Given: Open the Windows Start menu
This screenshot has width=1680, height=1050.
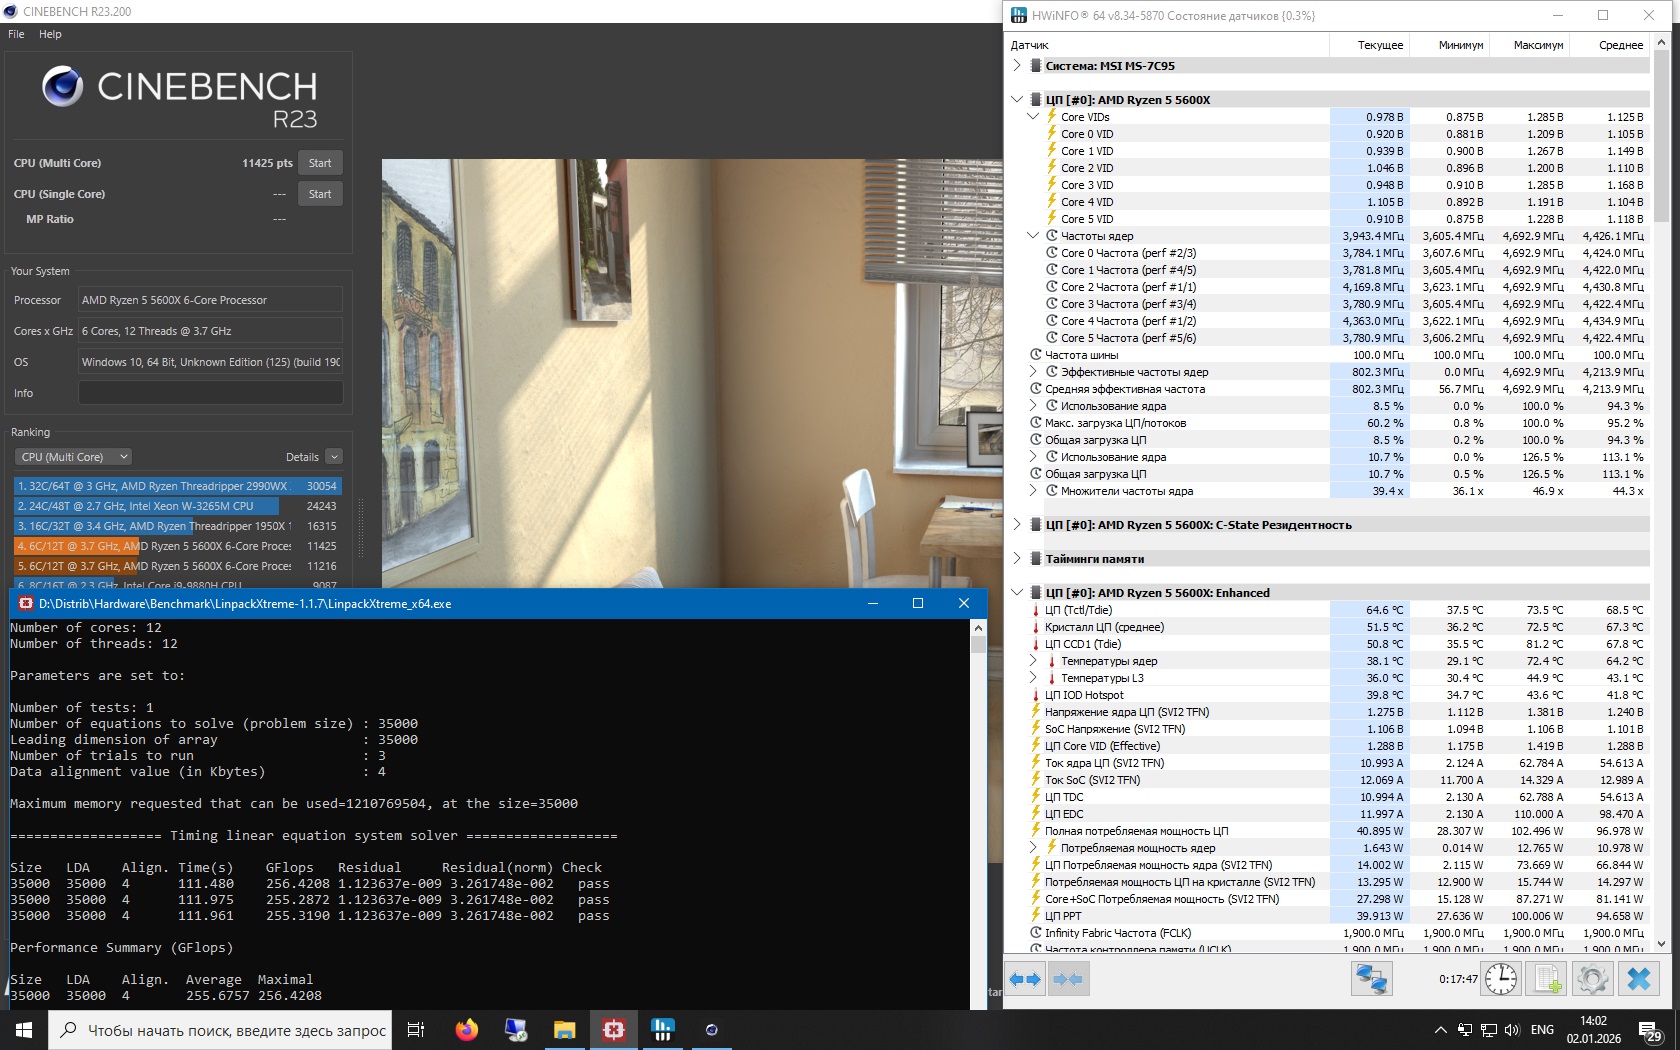Looking at the screenshot, I should pyautogui.click(x=24, y=1029).
